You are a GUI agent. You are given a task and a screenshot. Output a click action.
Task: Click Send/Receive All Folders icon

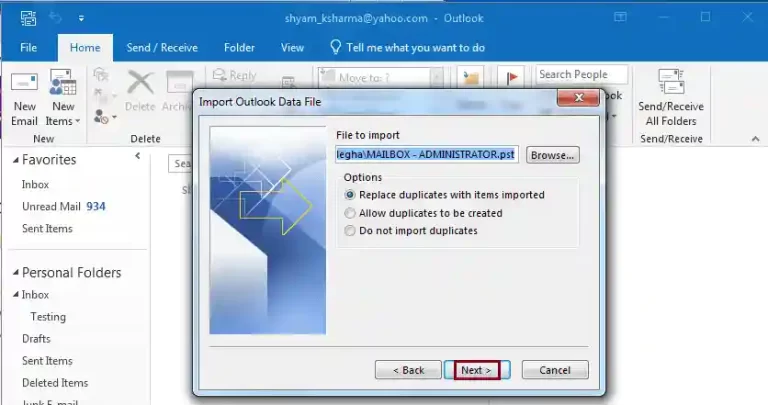pos(671,81)
